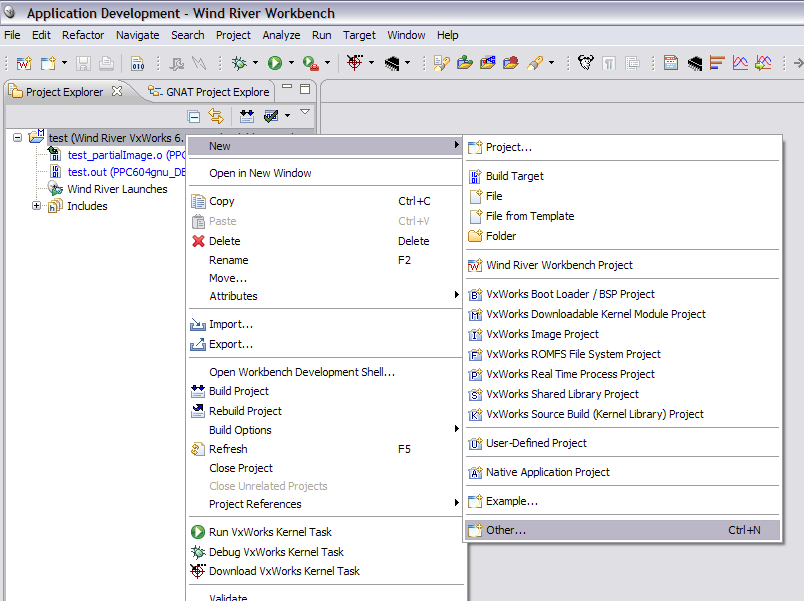Choose Delete in the context menu
804x601 pixels.
[x=326, y=241]
